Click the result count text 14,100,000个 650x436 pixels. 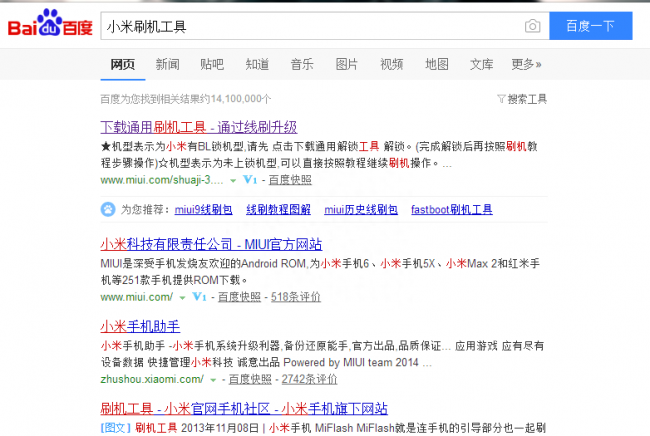click(240, 99)
